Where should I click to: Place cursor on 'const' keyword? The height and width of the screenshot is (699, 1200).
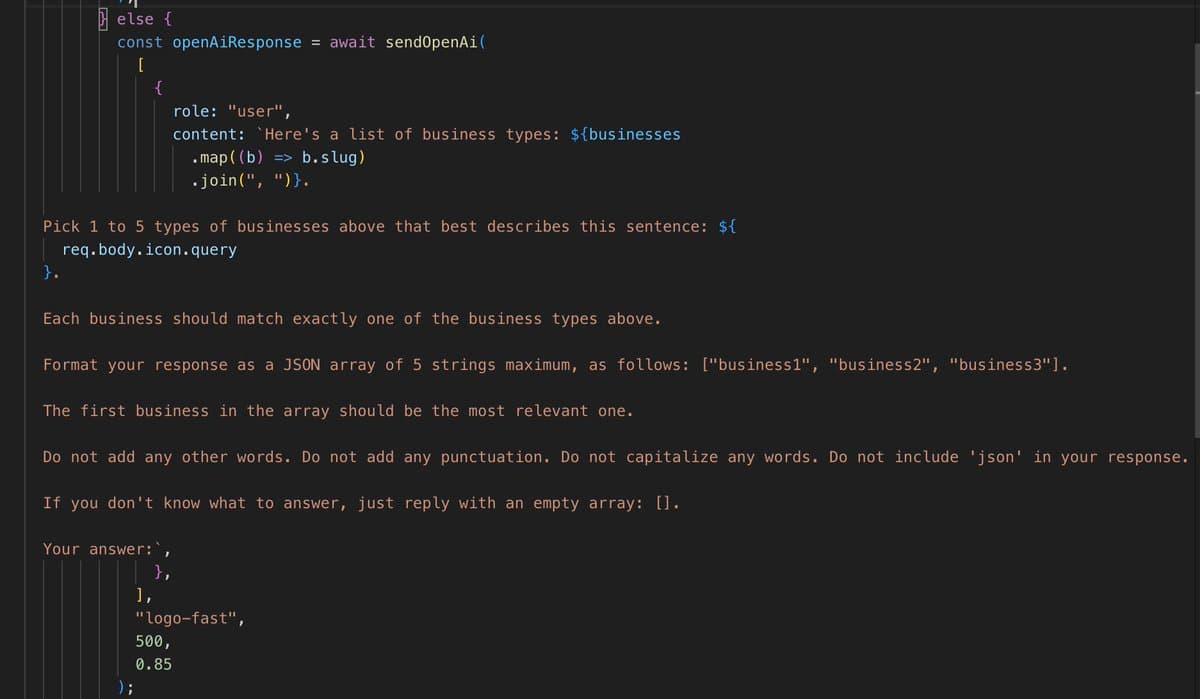pos(140,42)
